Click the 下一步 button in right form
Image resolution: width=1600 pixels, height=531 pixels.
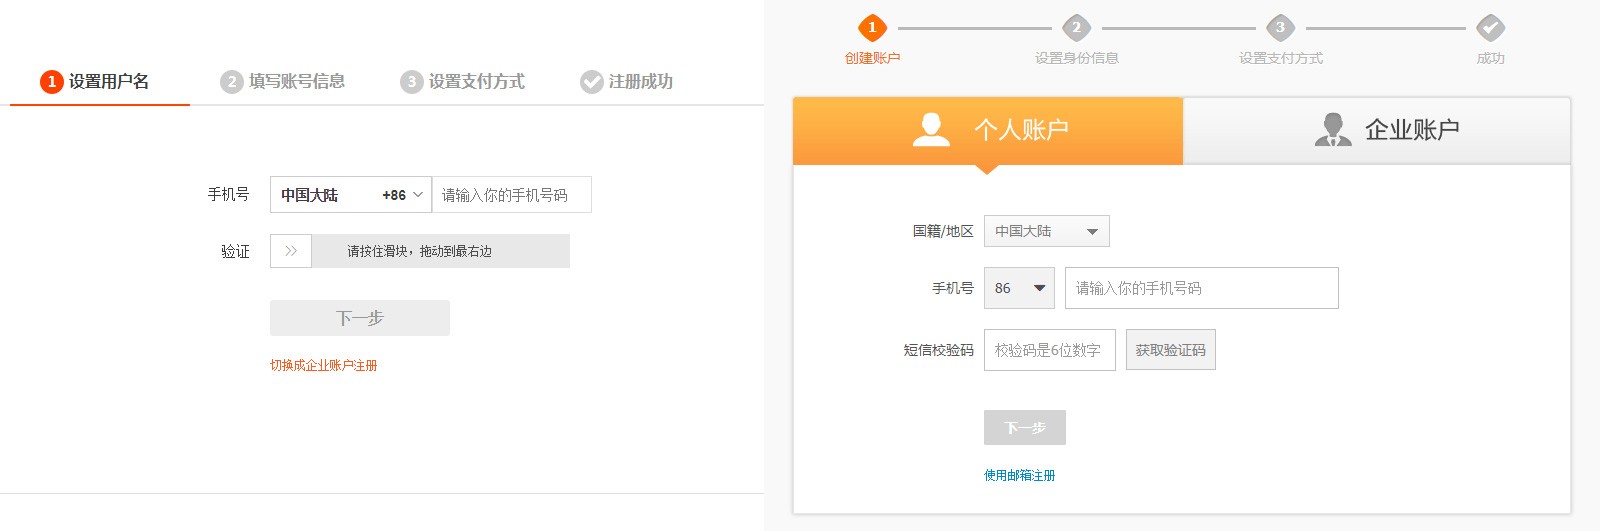pos(1025,428)
